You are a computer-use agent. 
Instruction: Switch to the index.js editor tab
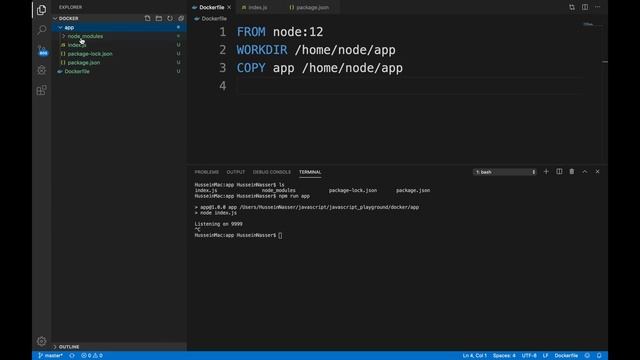pyautogui.click(x=258, y=7)
